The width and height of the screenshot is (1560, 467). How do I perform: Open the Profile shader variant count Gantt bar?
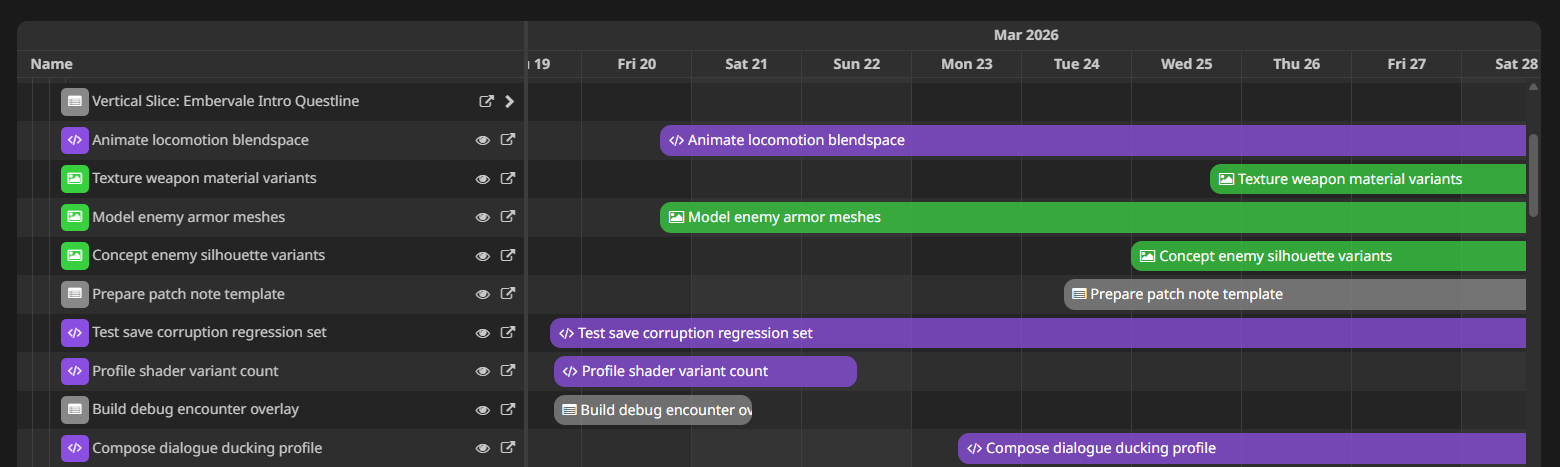(705, 371)
